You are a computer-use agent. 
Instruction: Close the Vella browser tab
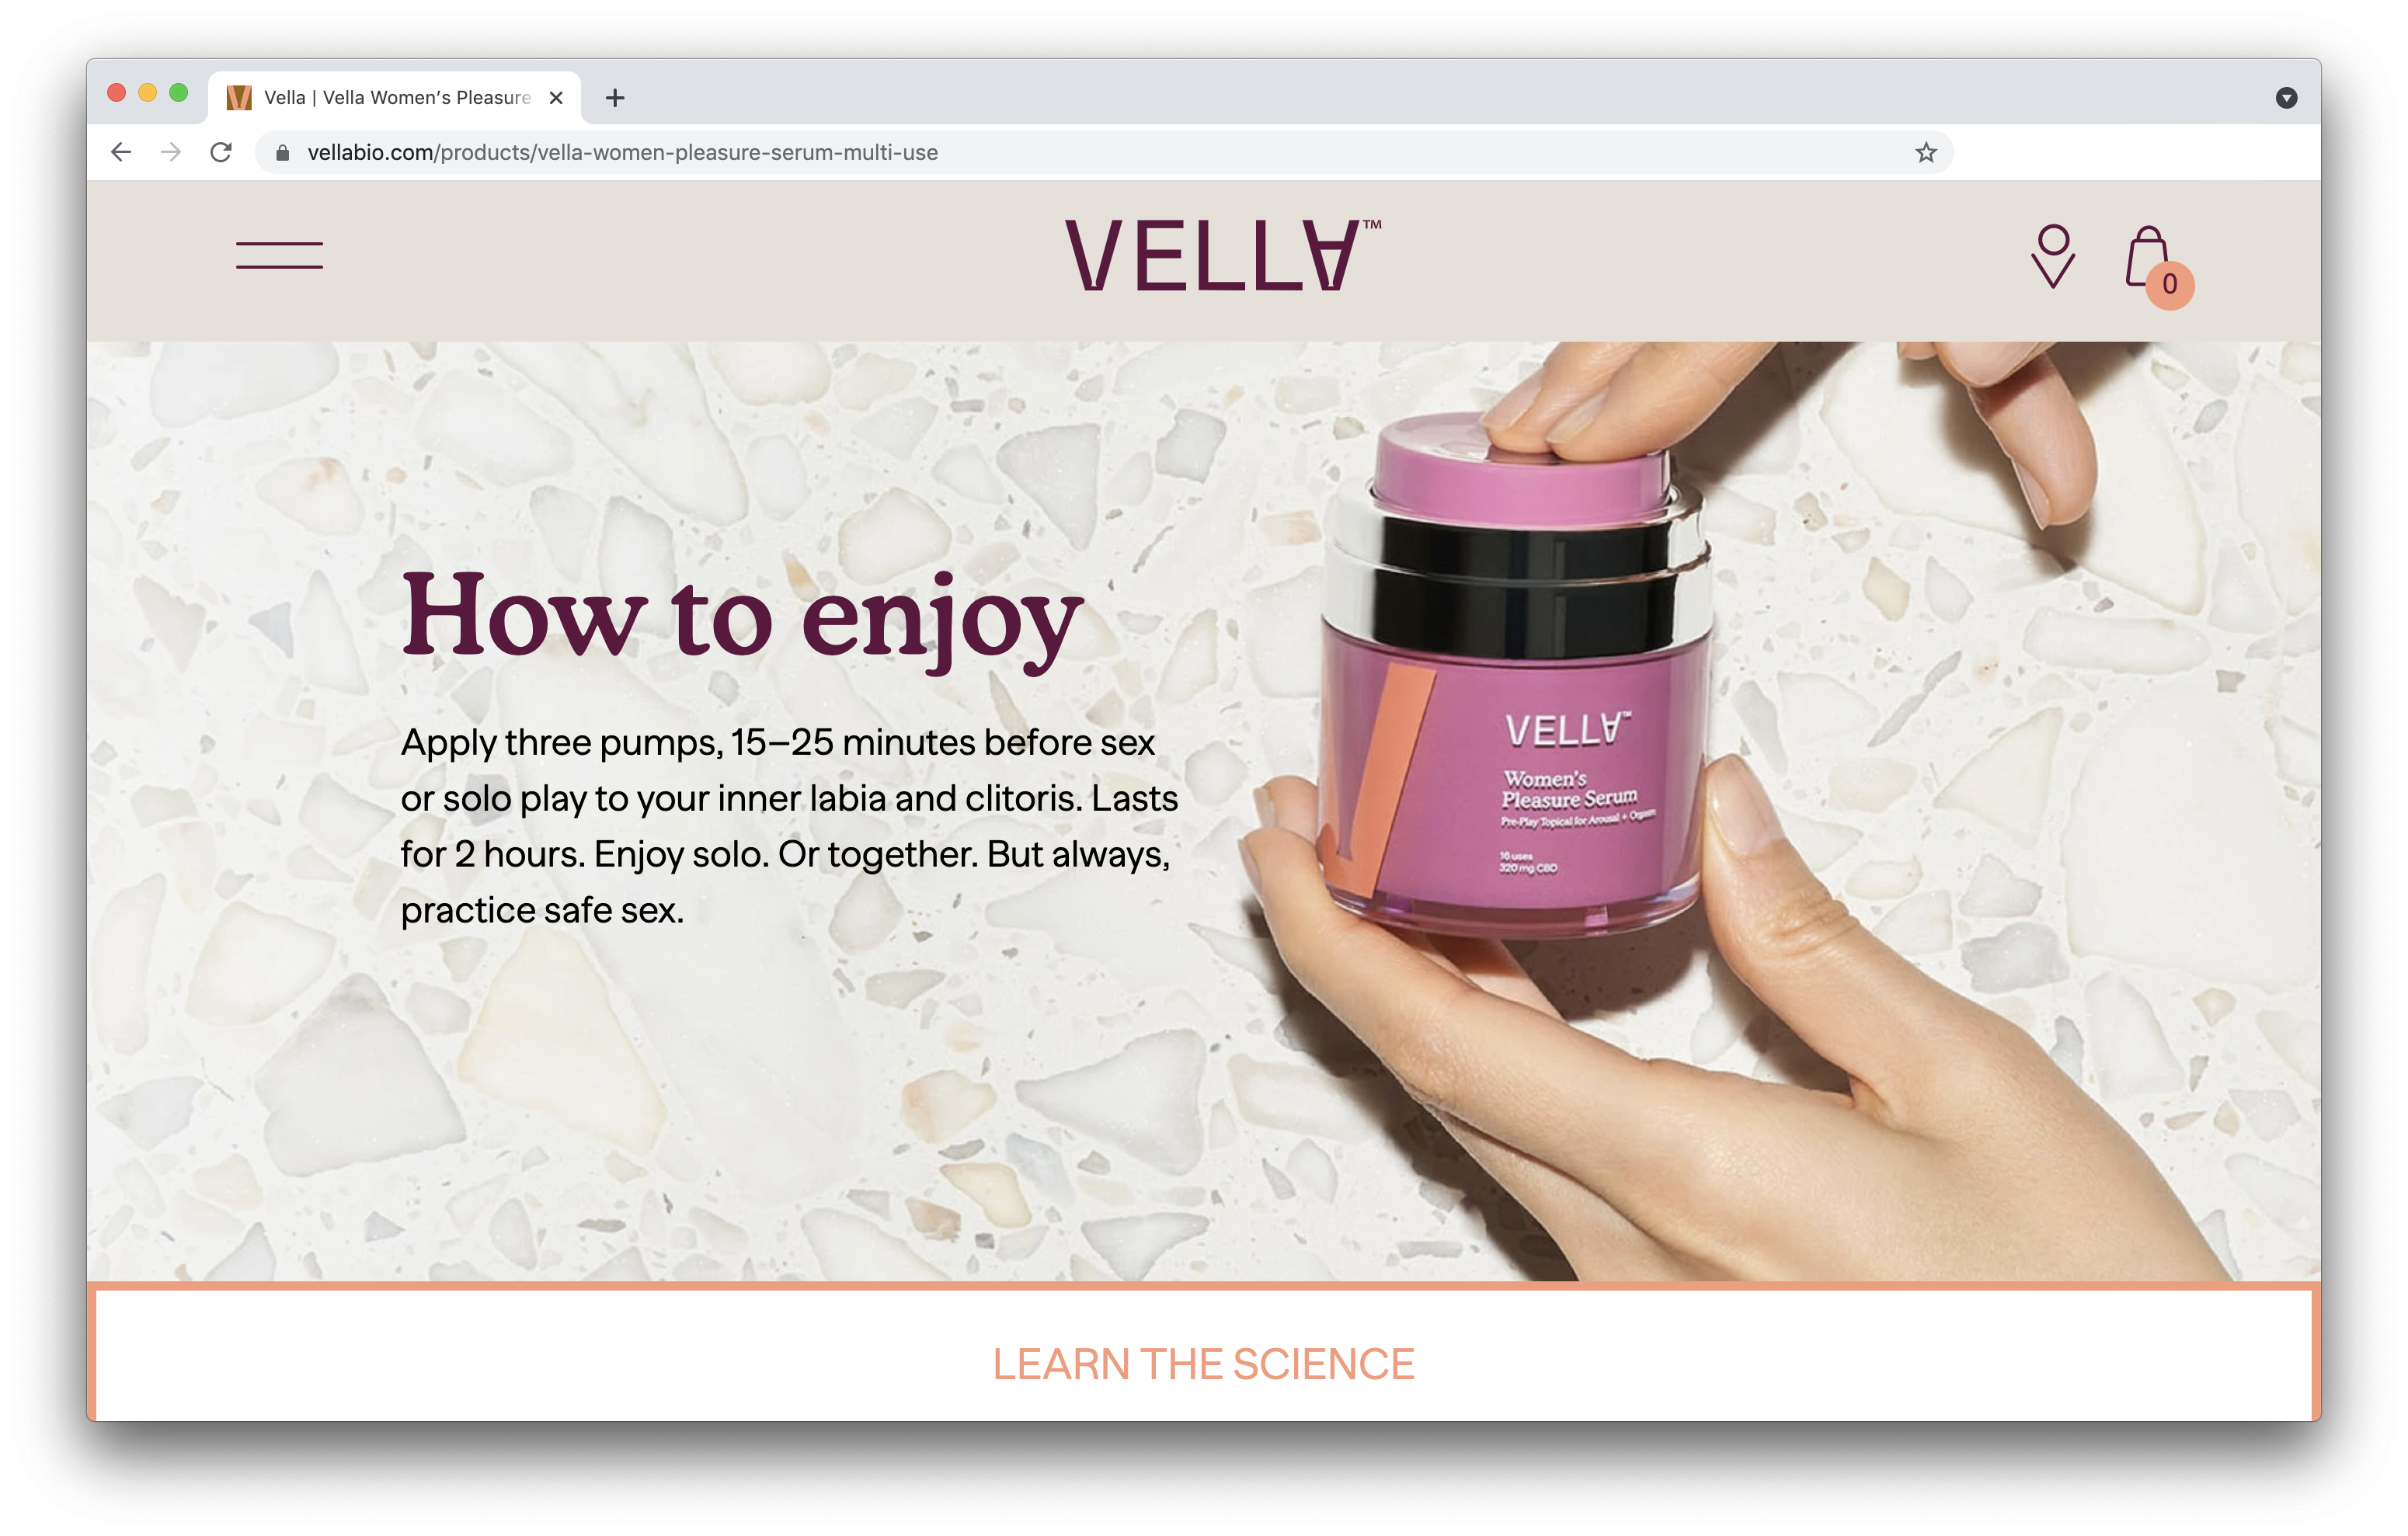556,97
